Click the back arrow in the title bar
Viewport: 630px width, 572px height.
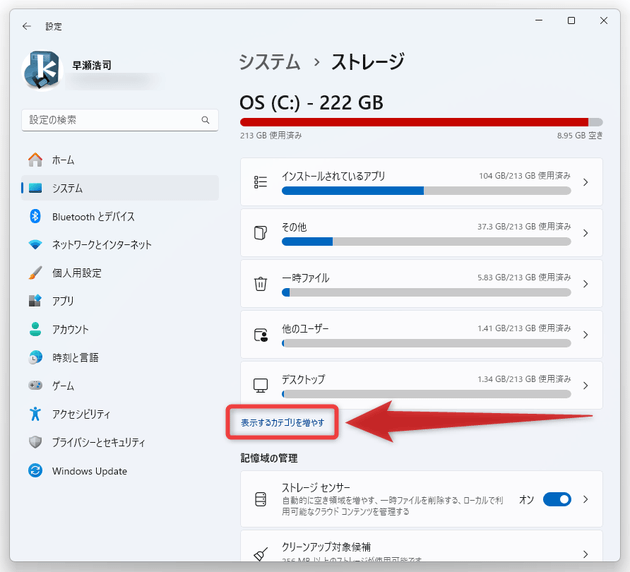(27, 26)
